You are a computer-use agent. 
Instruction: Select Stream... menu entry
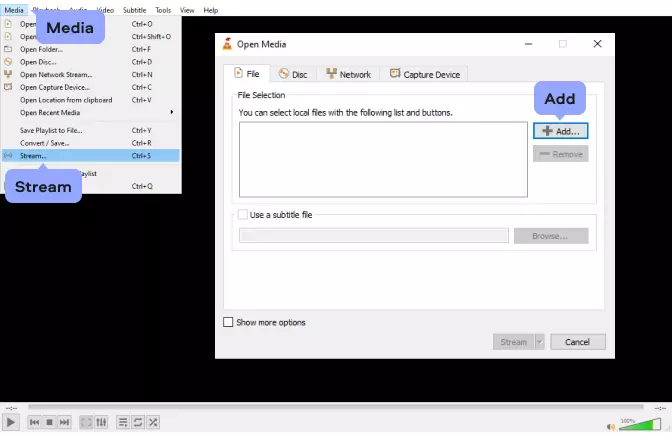tap(91, 156)
